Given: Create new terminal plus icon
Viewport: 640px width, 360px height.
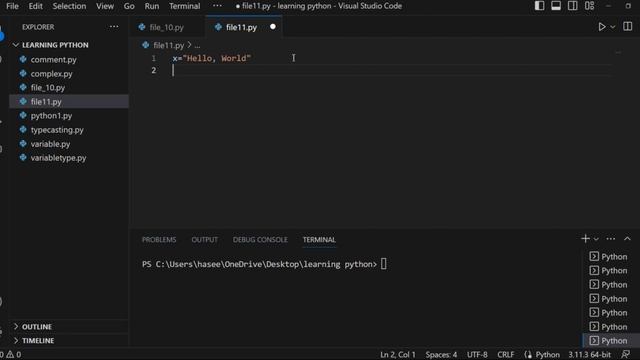Looking at the screenshot, I should coord(585,239).
